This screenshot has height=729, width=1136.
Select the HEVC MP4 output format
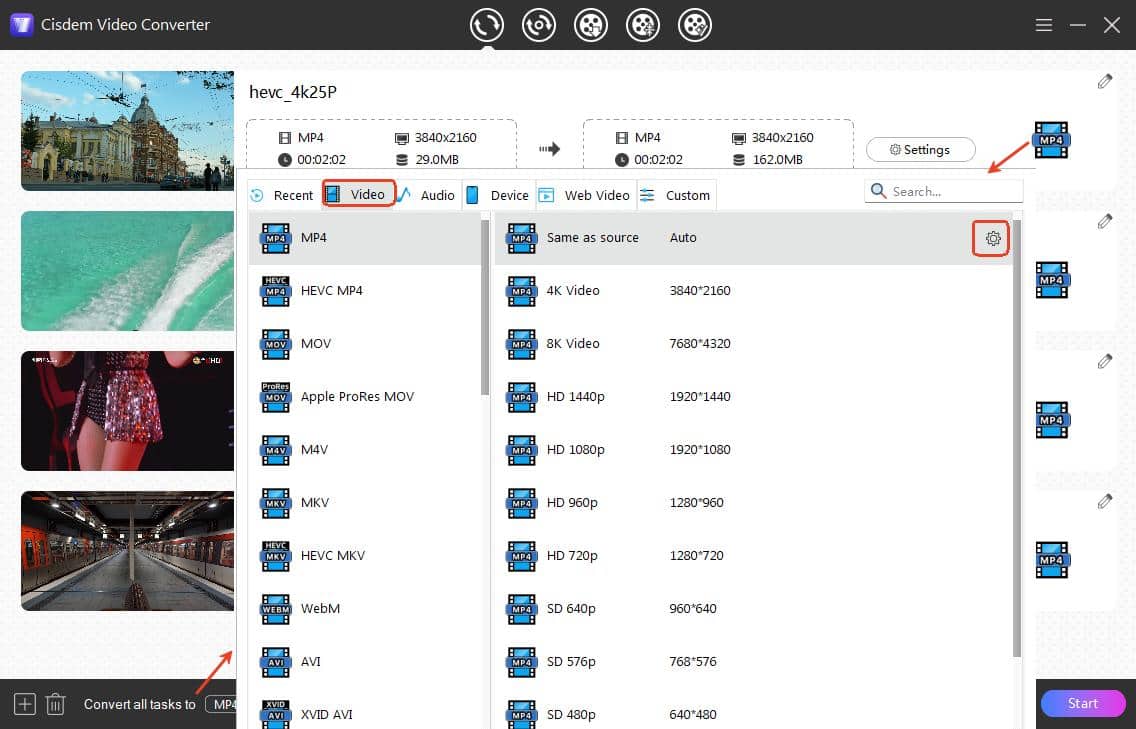click(x=330, y=291)
